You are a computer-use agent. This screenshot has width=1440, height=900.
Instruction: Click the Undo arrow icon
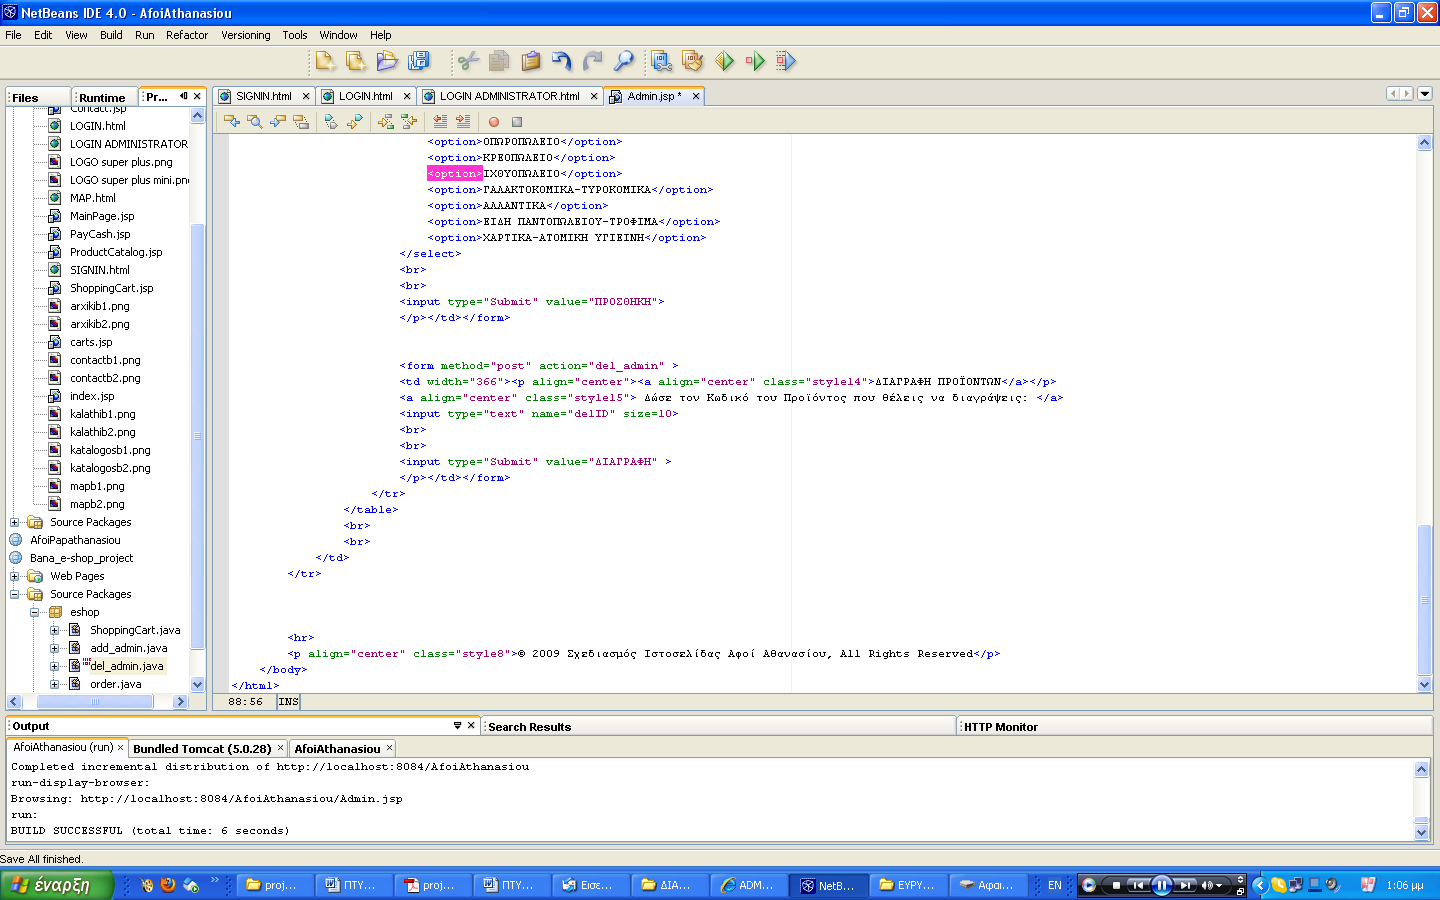(x=562, y=61)
